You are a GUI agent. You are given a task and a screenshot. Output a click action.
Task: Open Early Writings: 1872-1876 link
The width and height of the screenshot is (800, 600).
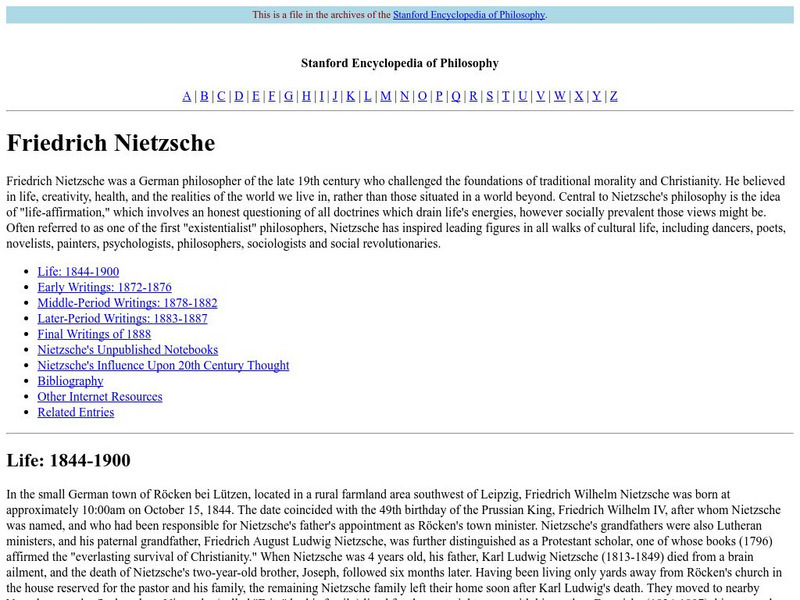point(105,287)
